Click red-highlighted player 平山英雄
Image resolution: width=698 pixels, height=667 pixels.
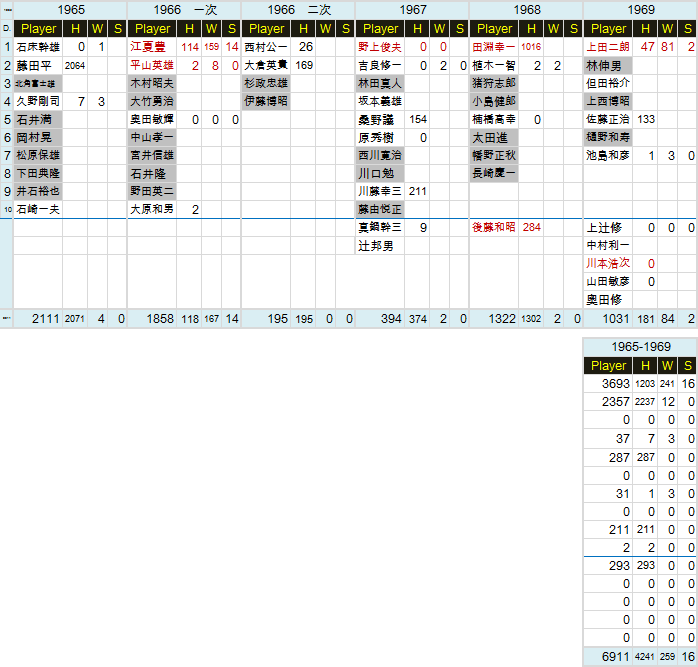click(x=152, y=65)
